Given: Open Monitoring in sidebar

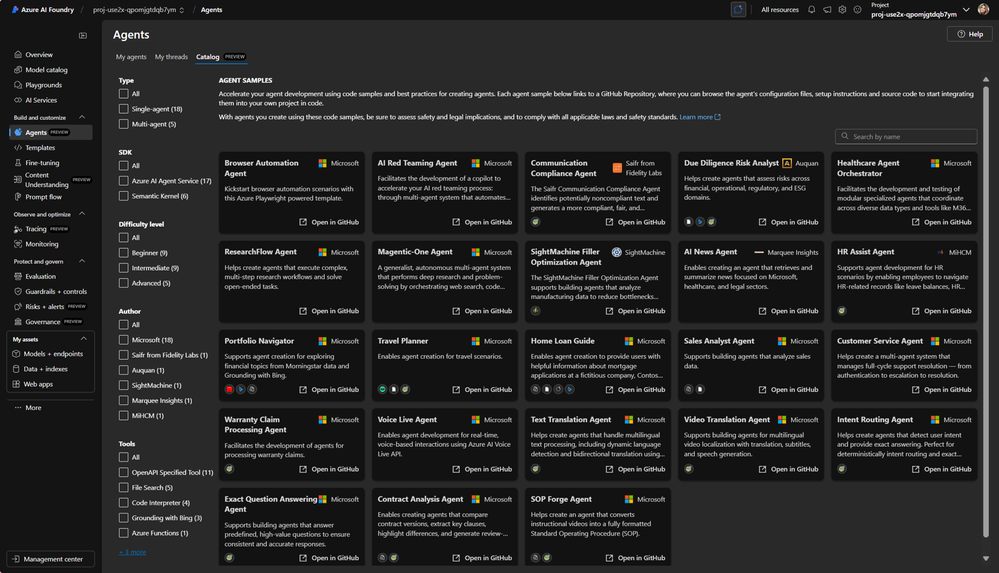Looking at the screenshot, I should point(41,244).
